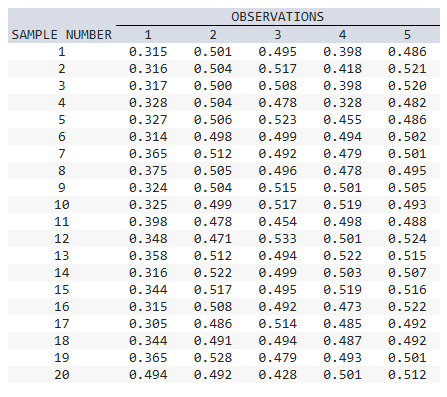
Task: Select 0.493 in sample 19 row
Action: 342,358
